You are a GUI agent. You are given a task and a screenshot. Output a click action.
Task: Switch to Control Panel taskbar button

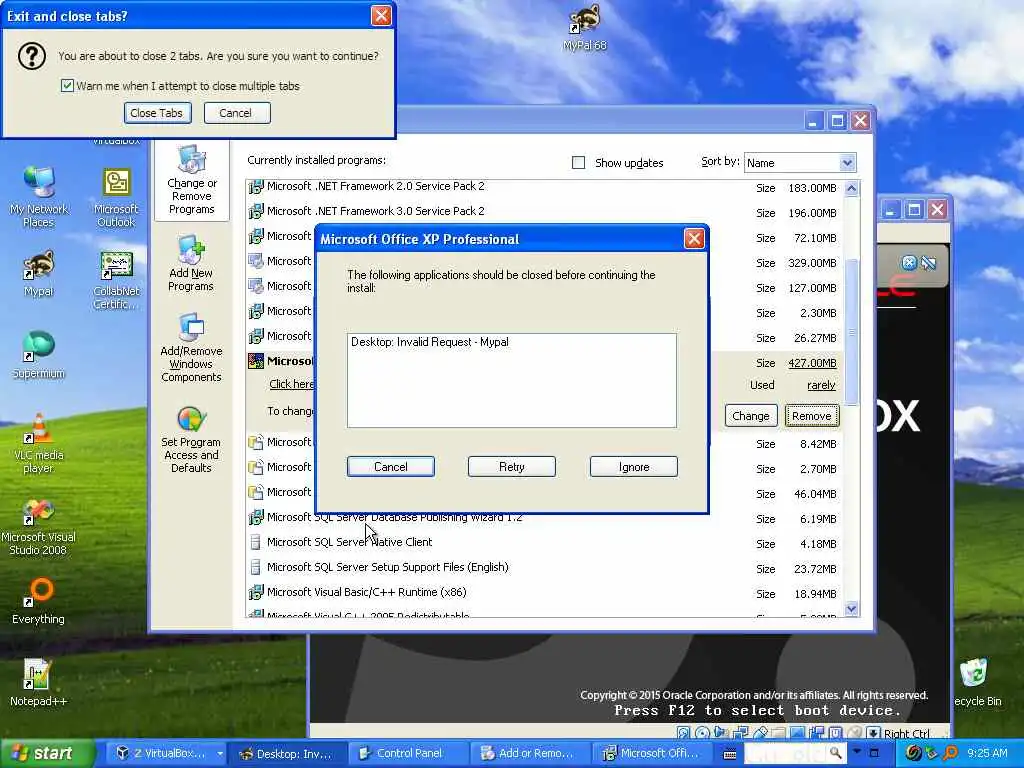point(409,754)
